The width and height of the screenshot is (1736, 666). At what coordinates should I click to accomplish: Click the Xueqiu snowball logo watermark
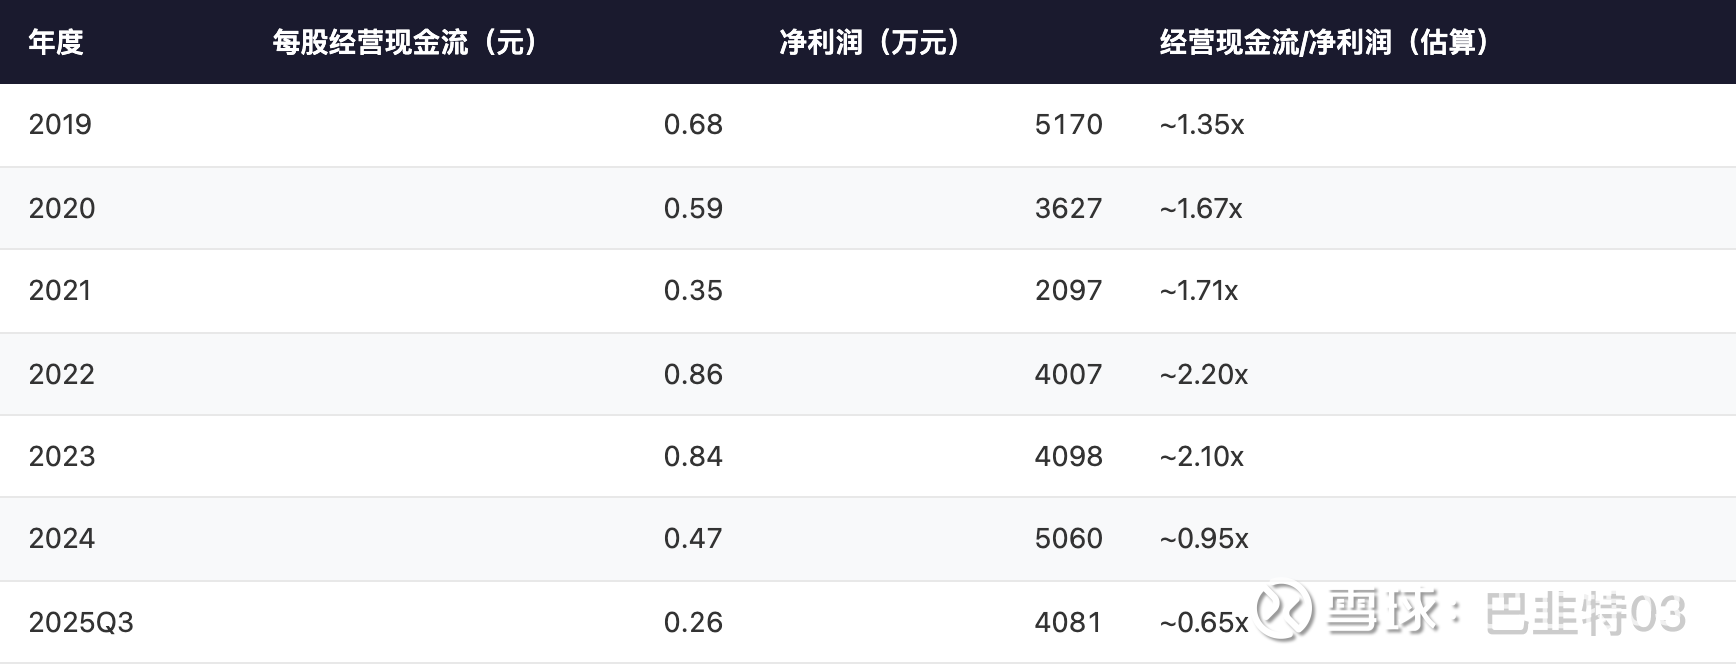(x=1284, y=611)
